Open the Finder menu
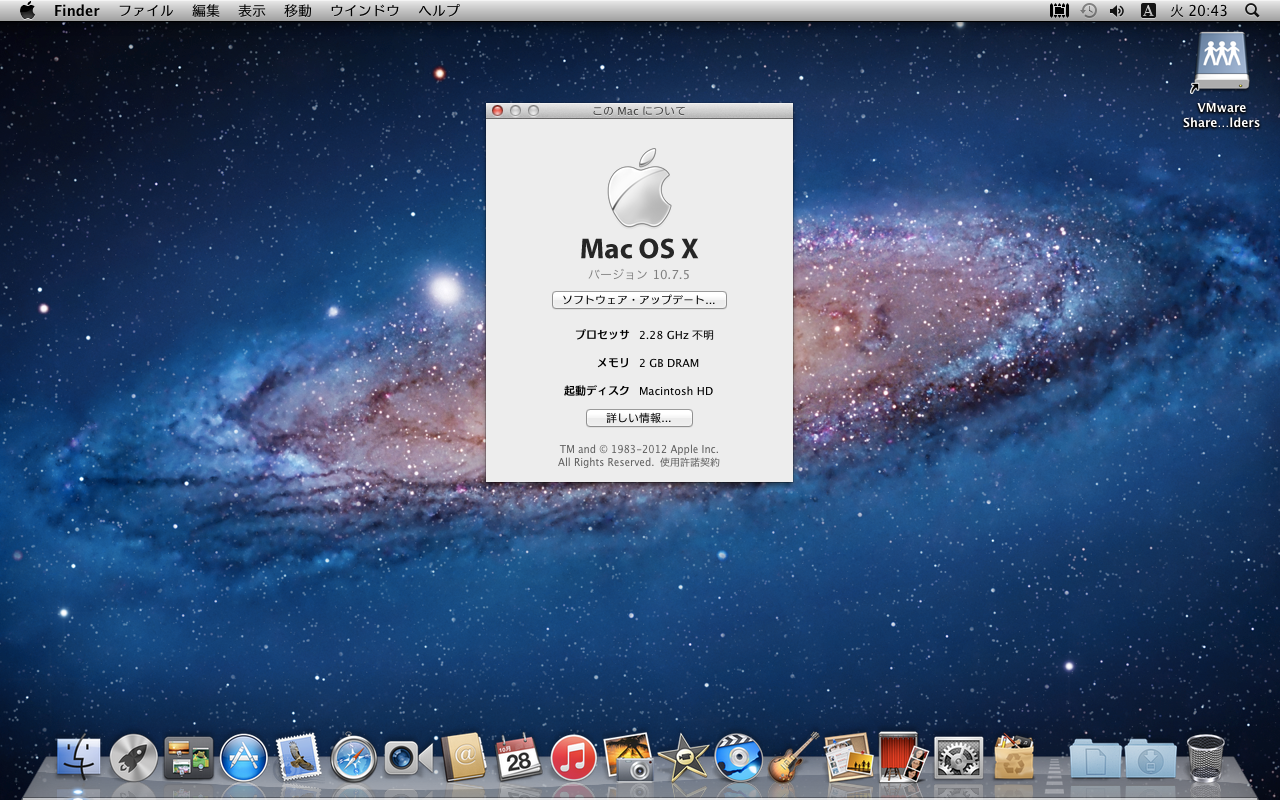Screen dimensions: 1280x800 pos(77,11)
